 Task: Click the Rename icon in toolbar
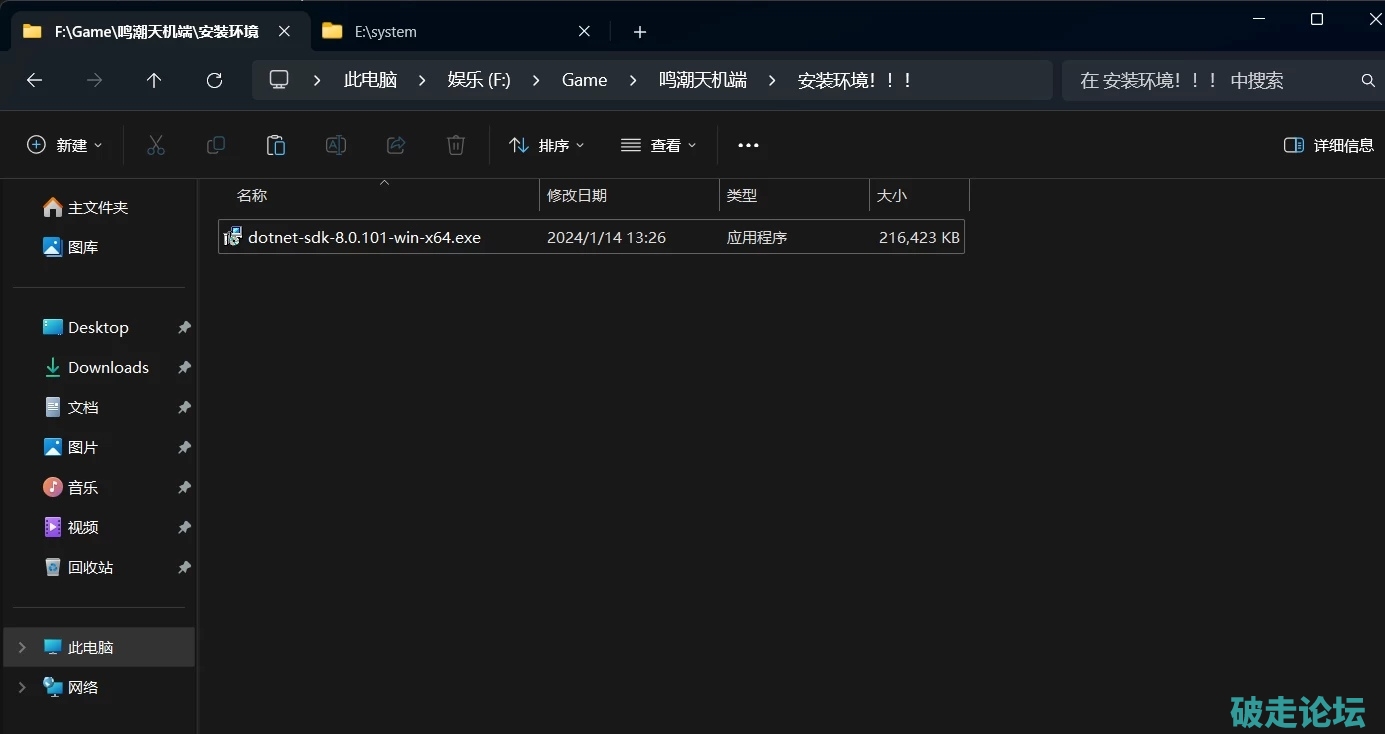336,145
